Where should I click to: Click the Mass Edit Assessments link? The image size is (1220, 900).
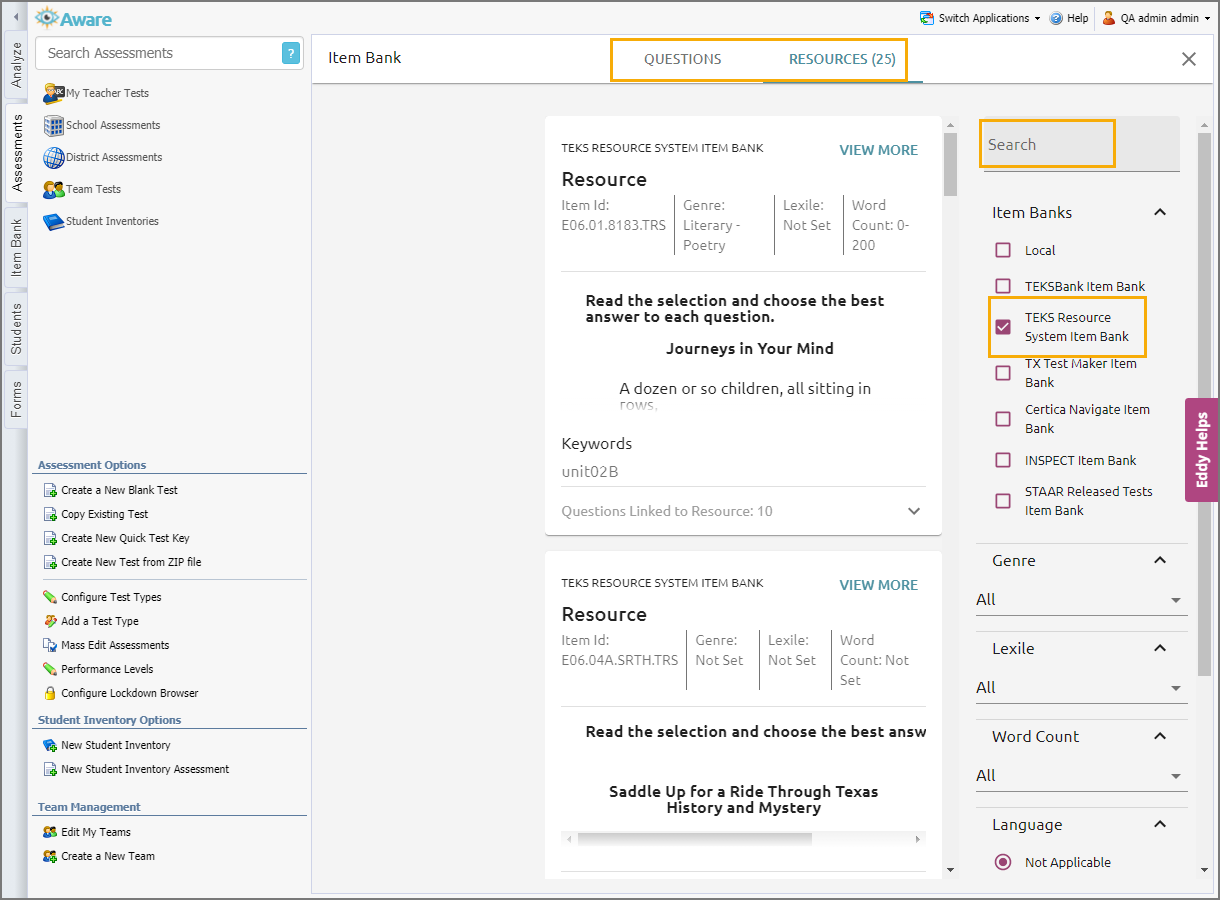tap(115, 645)
